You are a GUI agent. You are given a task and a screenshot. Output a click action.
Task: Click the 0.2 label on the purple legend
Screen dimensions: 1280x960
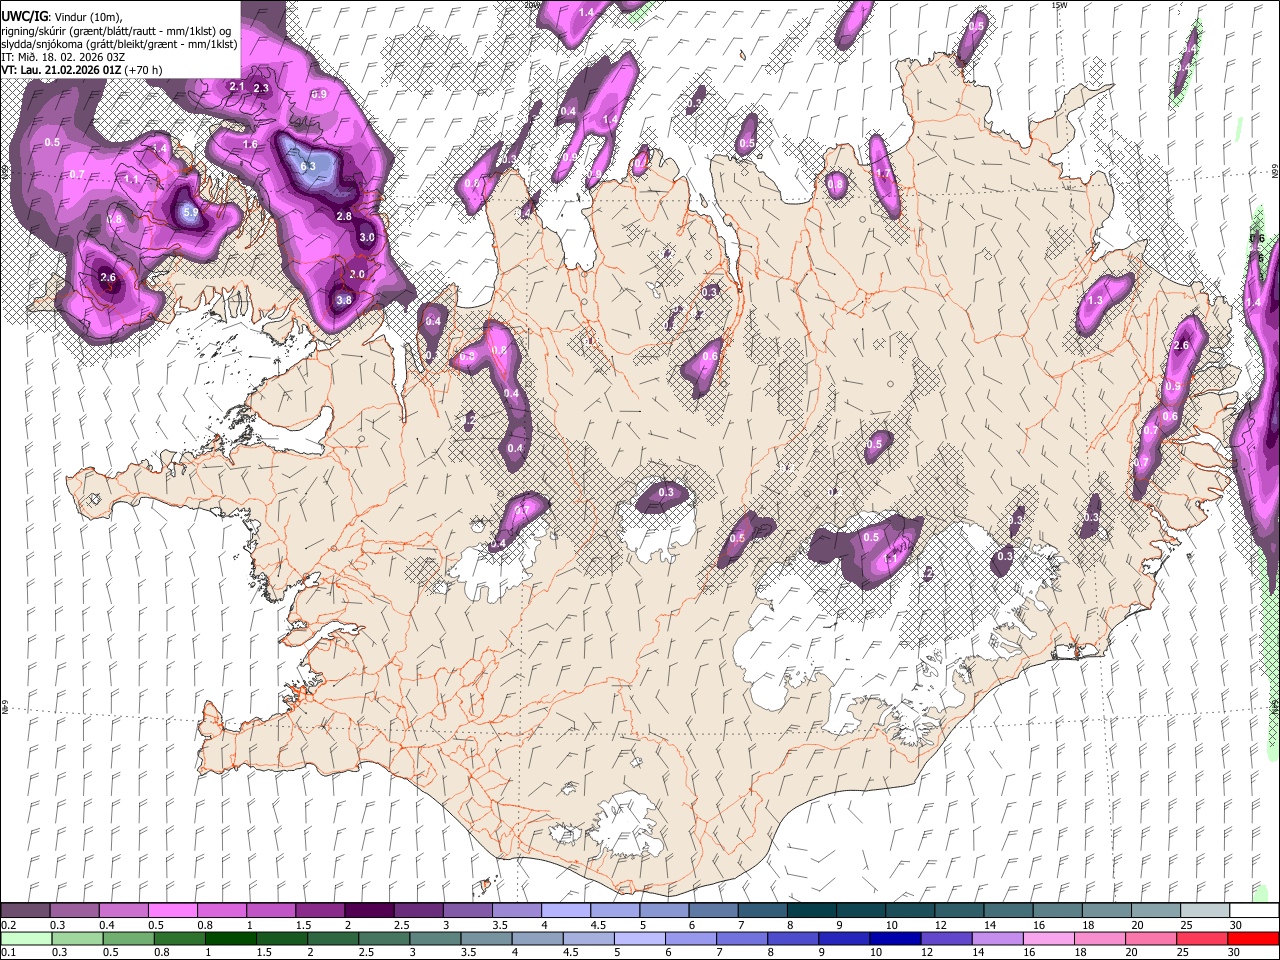click(x=9, y=925)
